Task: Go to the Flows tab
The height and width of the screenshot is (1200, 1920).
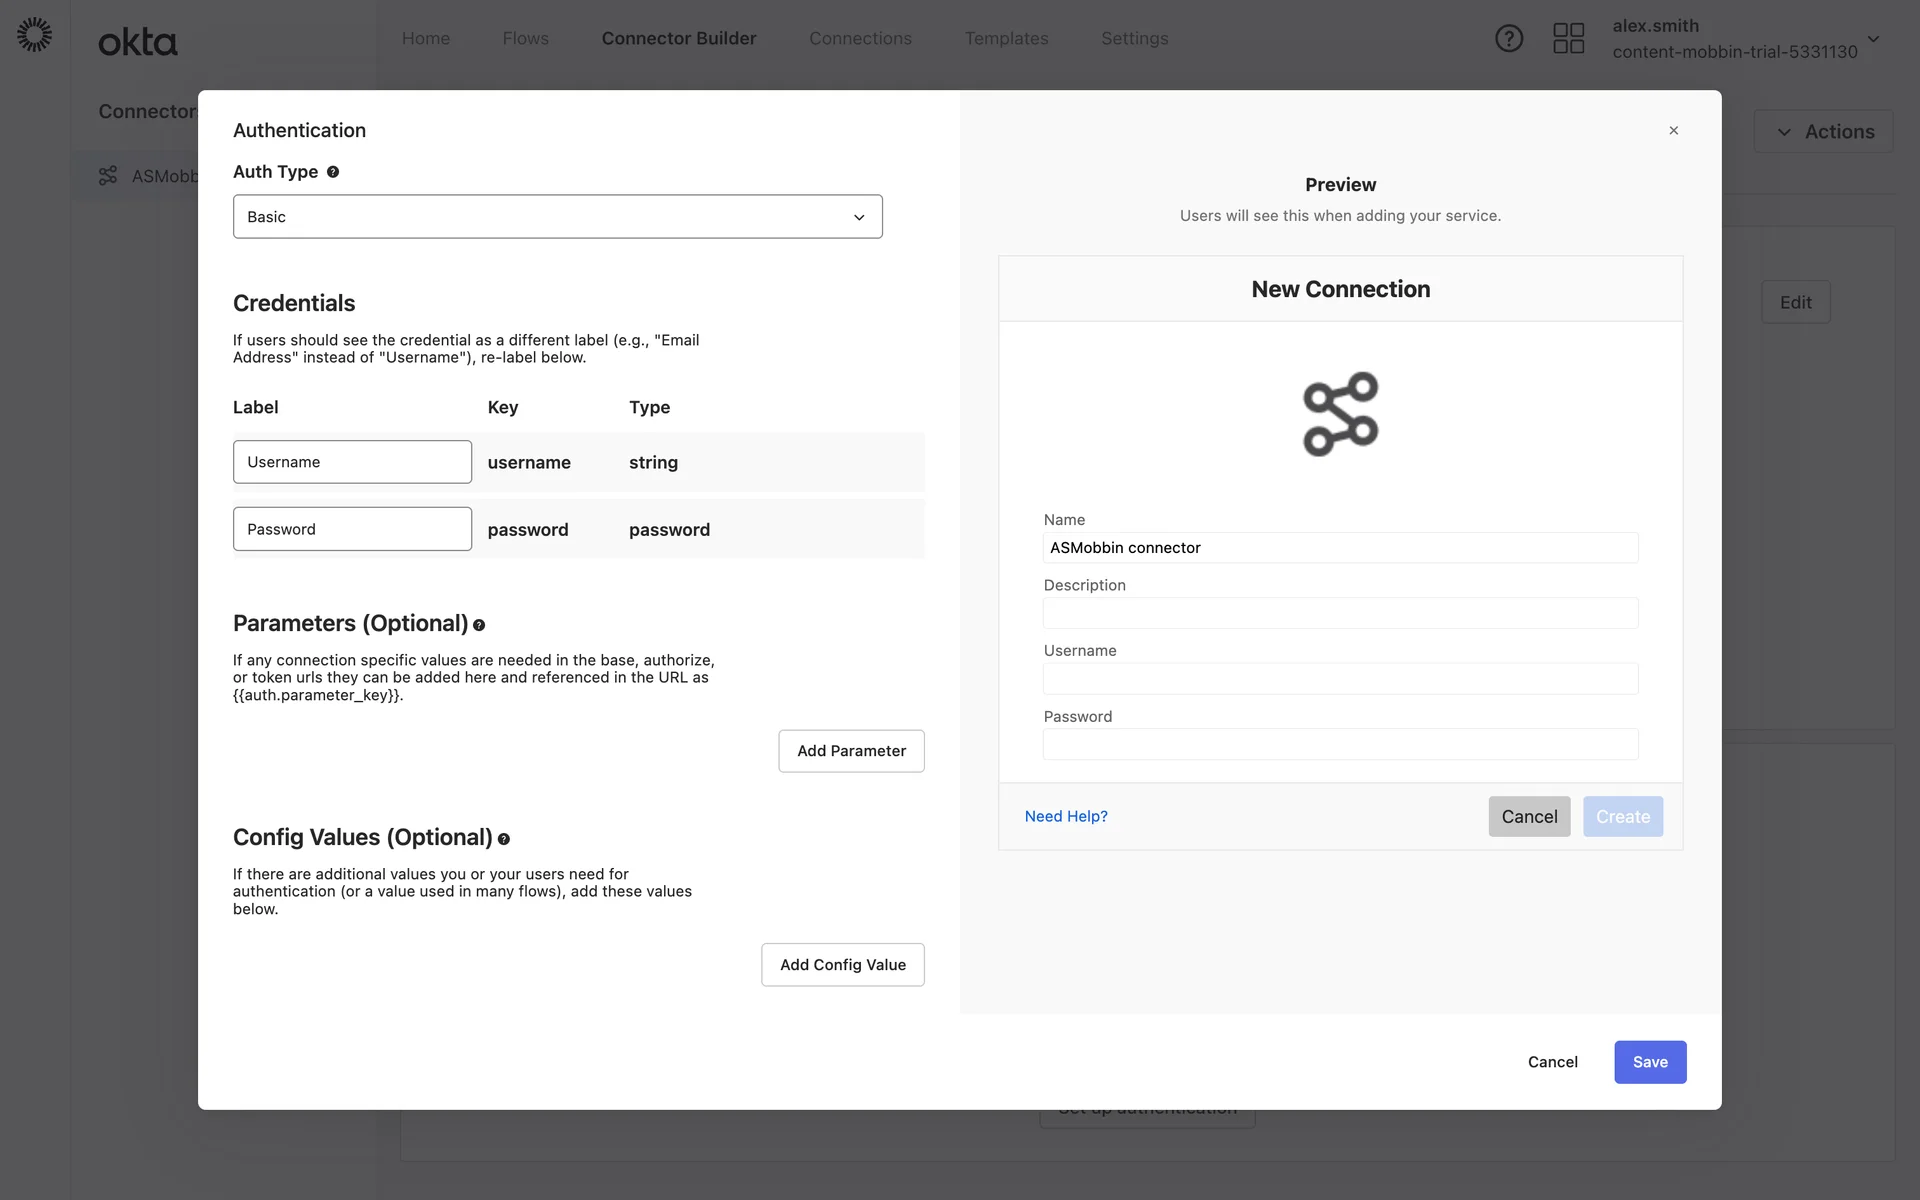Action: 525,38
